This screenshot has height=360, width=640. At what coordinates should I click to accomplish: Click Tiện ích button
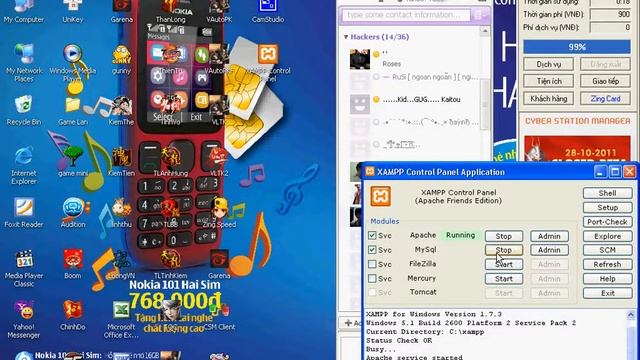coord(549,81)
